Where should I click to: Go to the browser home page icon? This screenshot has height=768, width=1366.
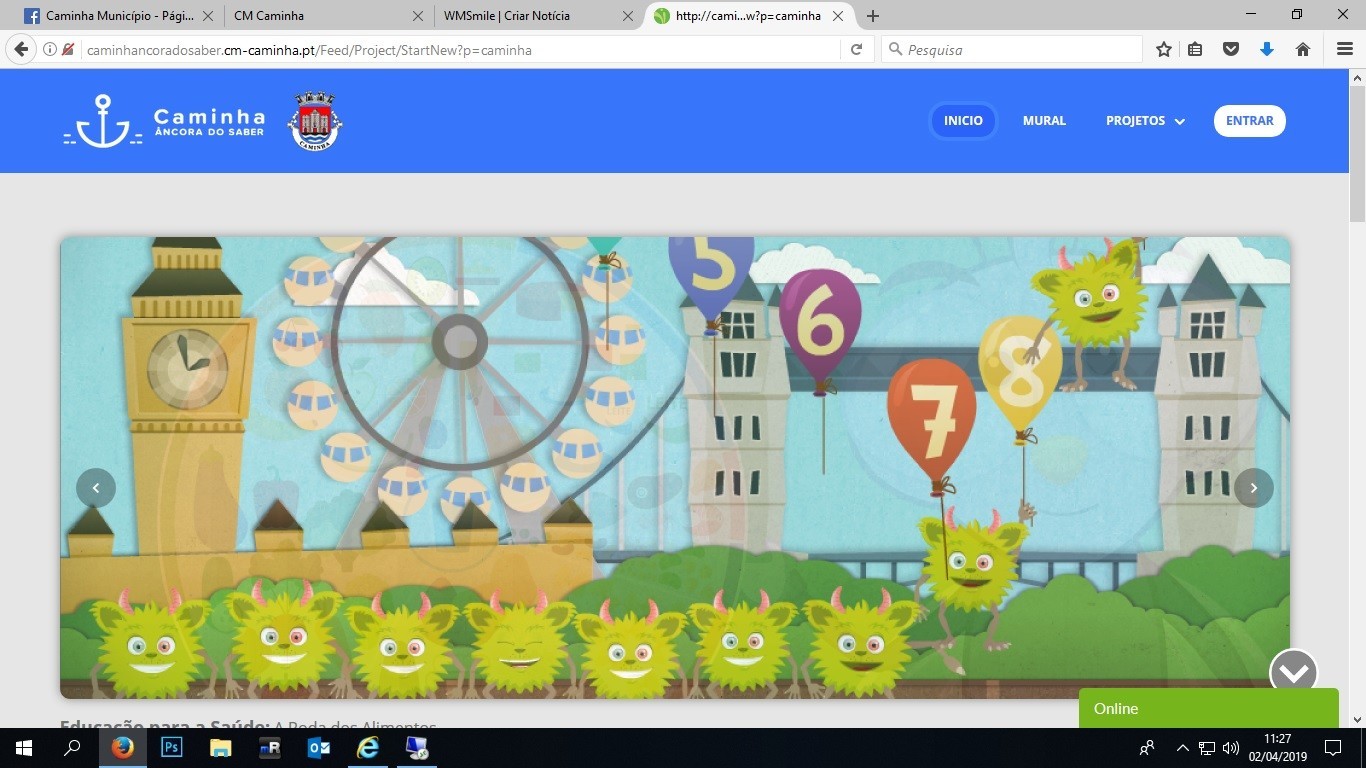pos(1302,49)
